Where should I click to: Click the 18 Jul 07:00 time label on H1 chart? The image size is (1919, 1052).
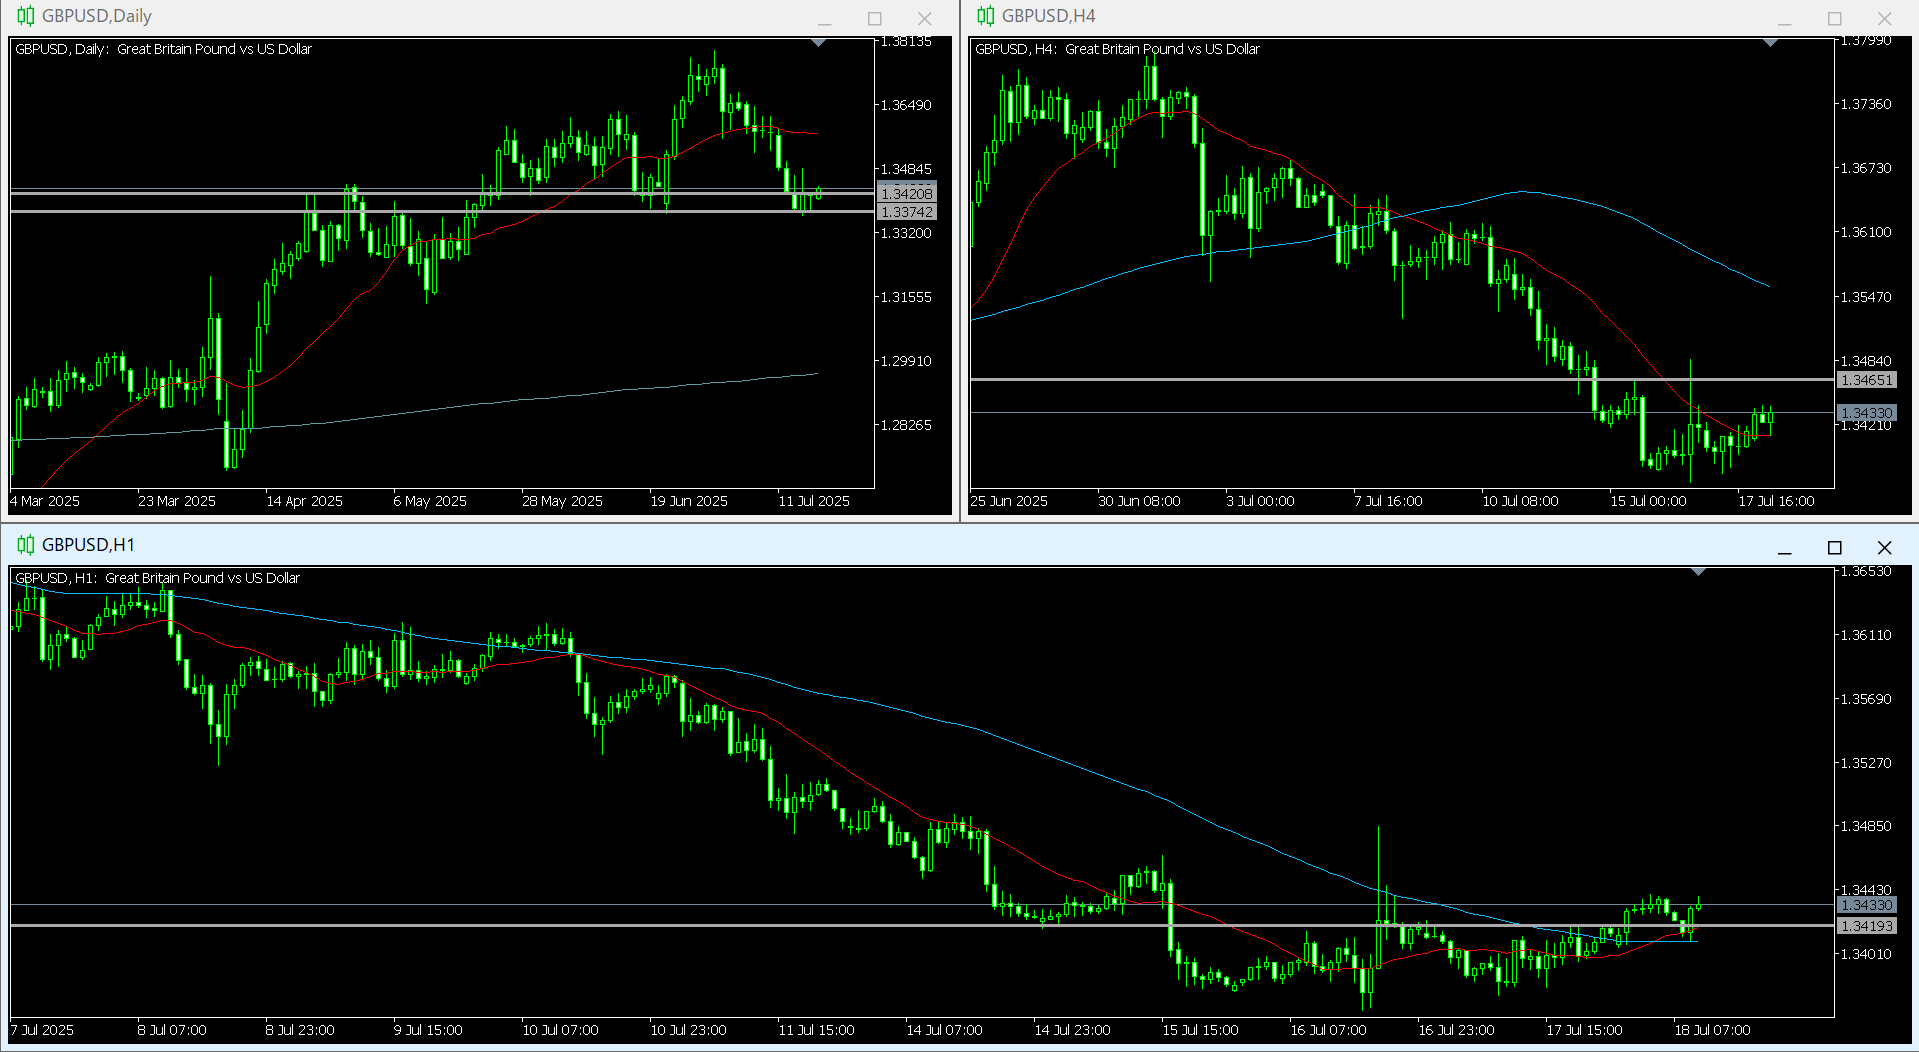(1712, 1030)
